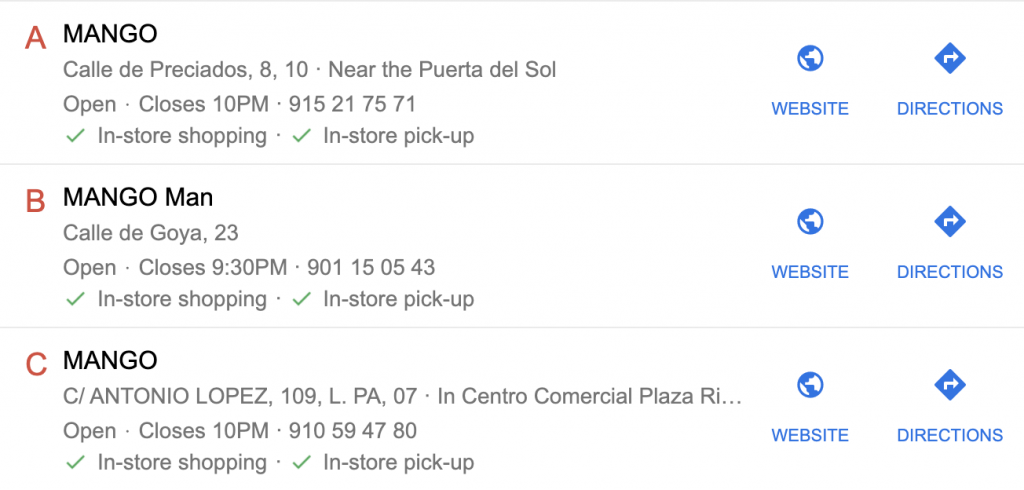Click the globe icon for MANGO Man
Viewport: 1024px width, 490px height.
[x=810, y=222]
